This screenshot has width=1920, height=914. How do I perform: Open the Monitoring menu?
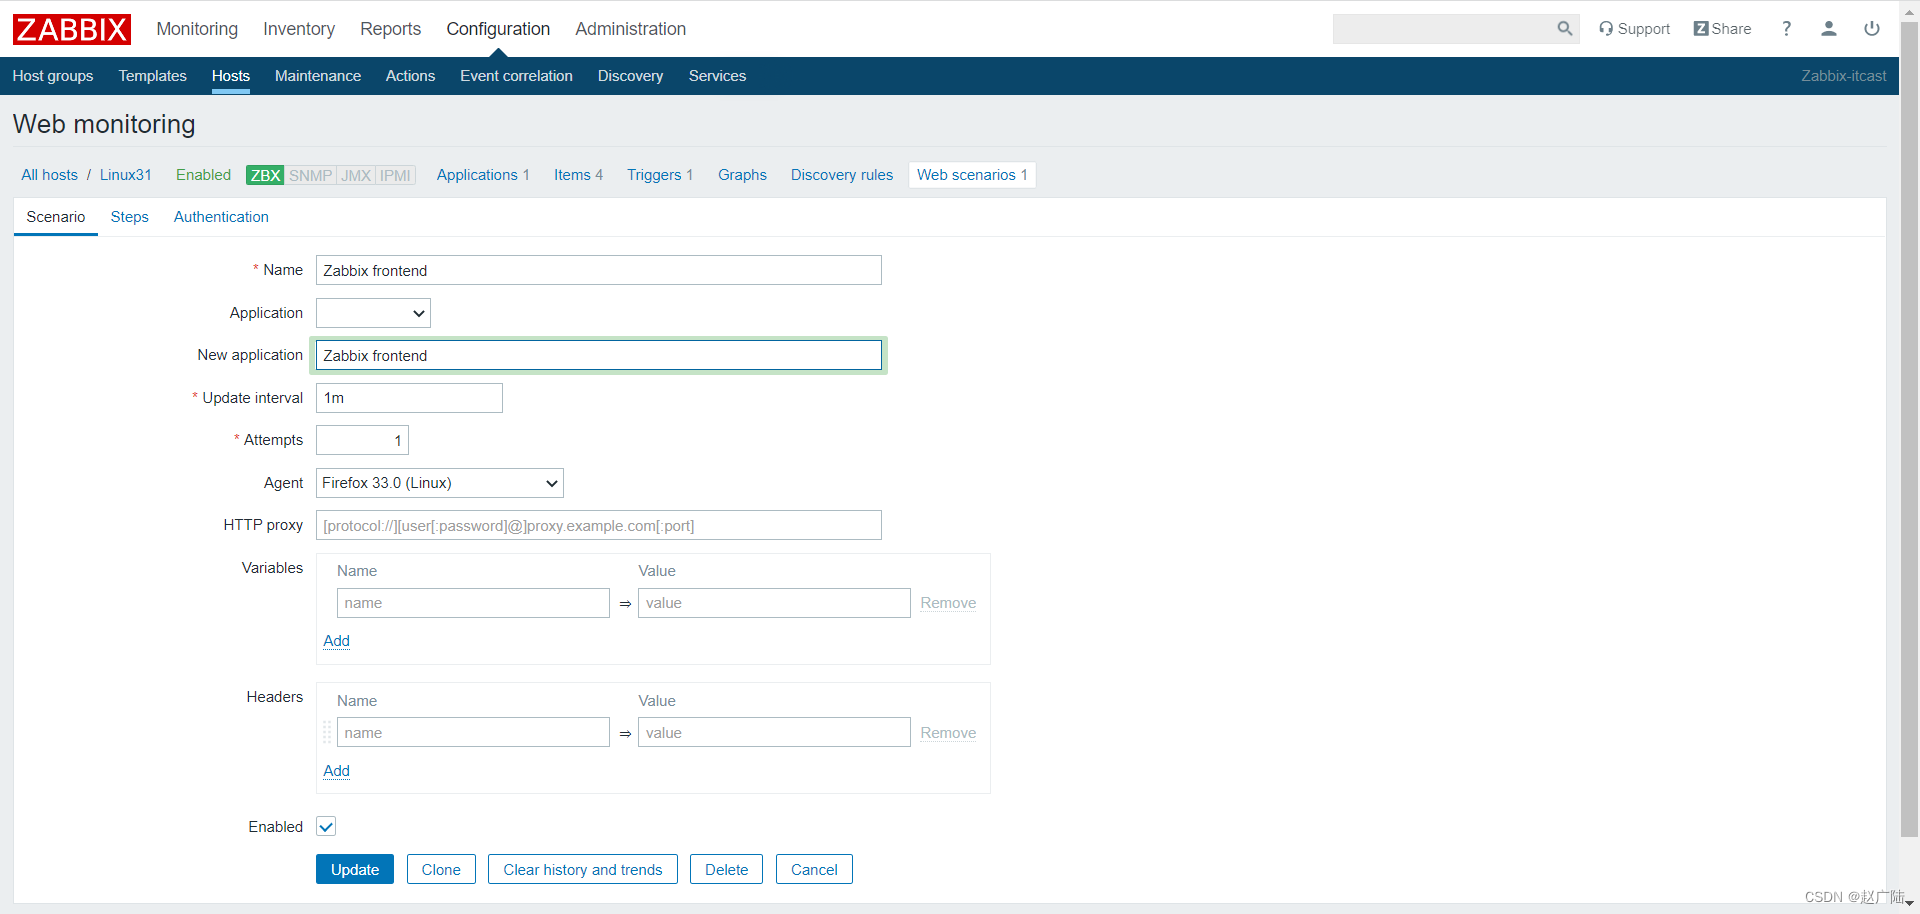tap(197, 29)
